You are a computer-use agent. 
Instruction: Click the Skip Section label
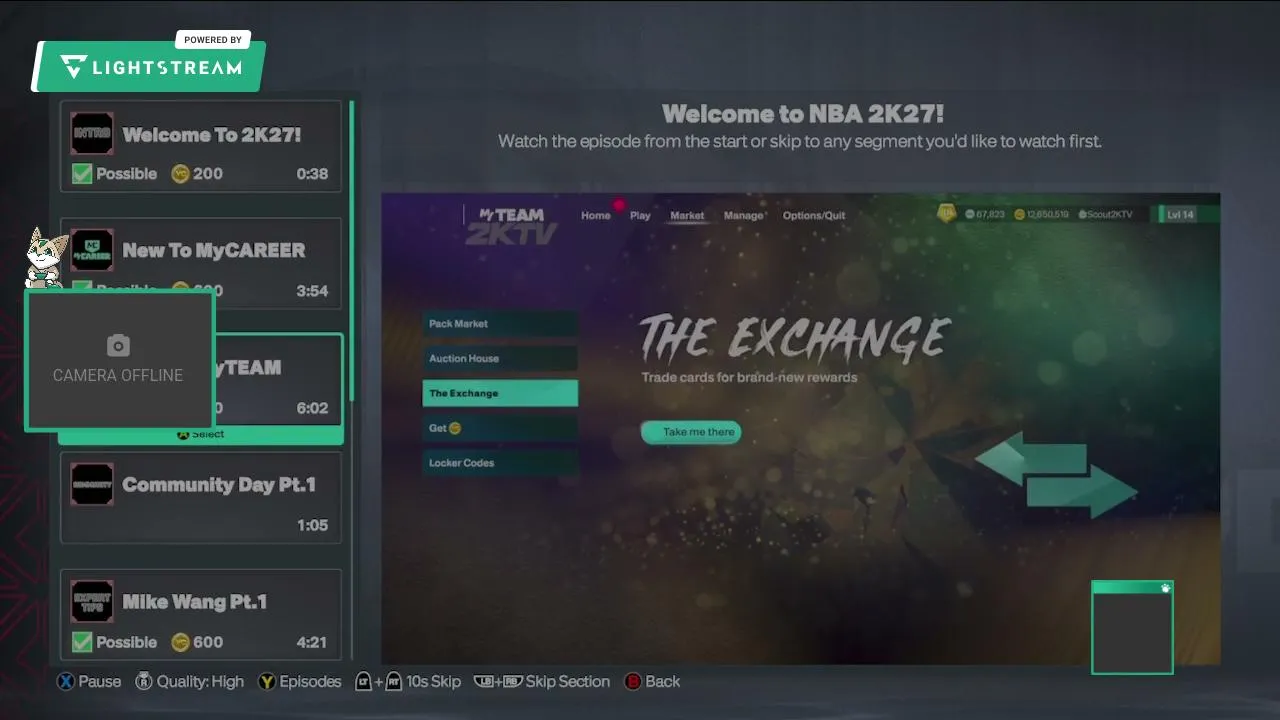click(x=568, y=681)
